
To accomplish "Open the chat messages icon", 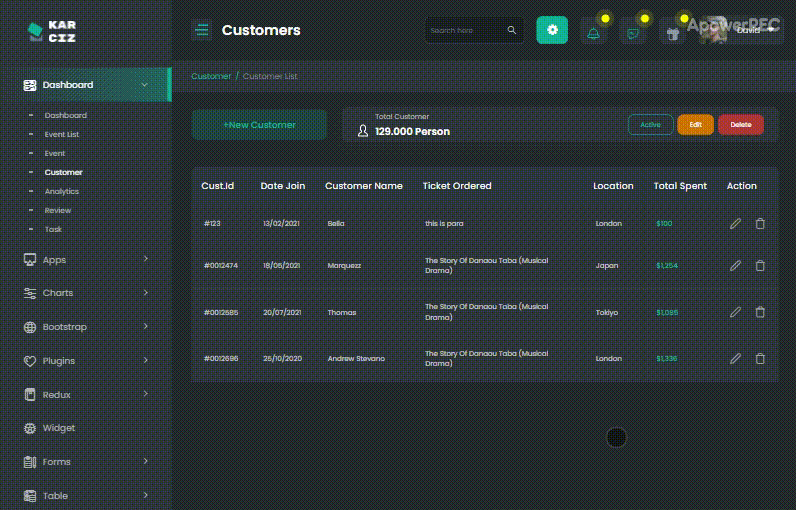I will 633,31.
